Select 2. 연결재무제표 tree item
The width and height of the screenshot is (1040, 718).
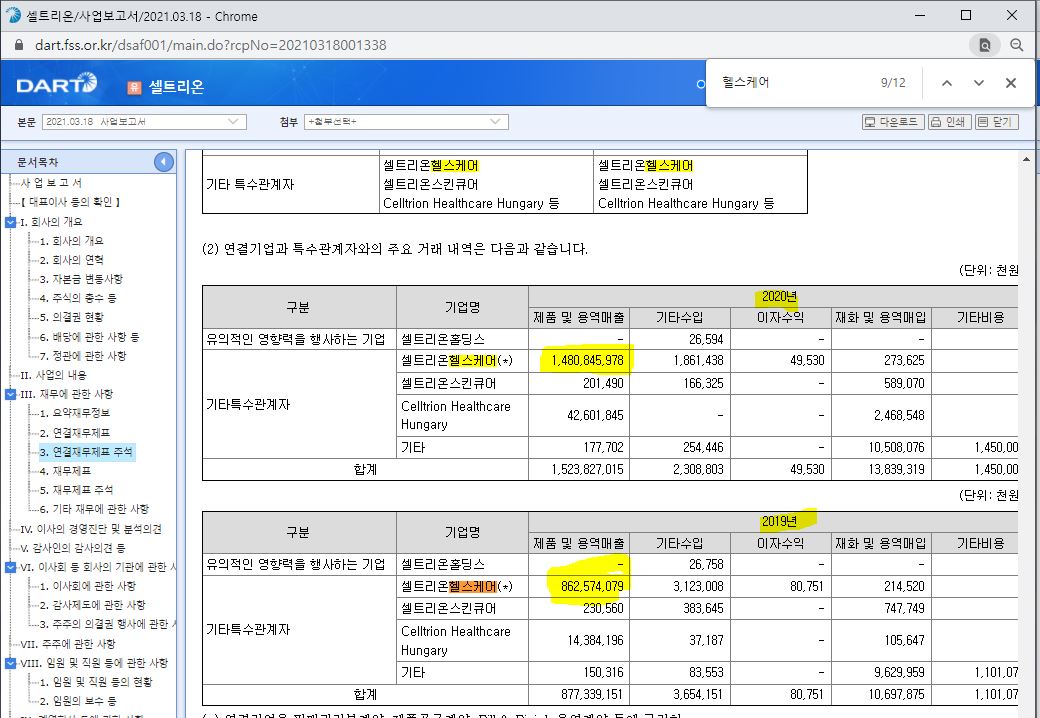[x=74, y=433]
